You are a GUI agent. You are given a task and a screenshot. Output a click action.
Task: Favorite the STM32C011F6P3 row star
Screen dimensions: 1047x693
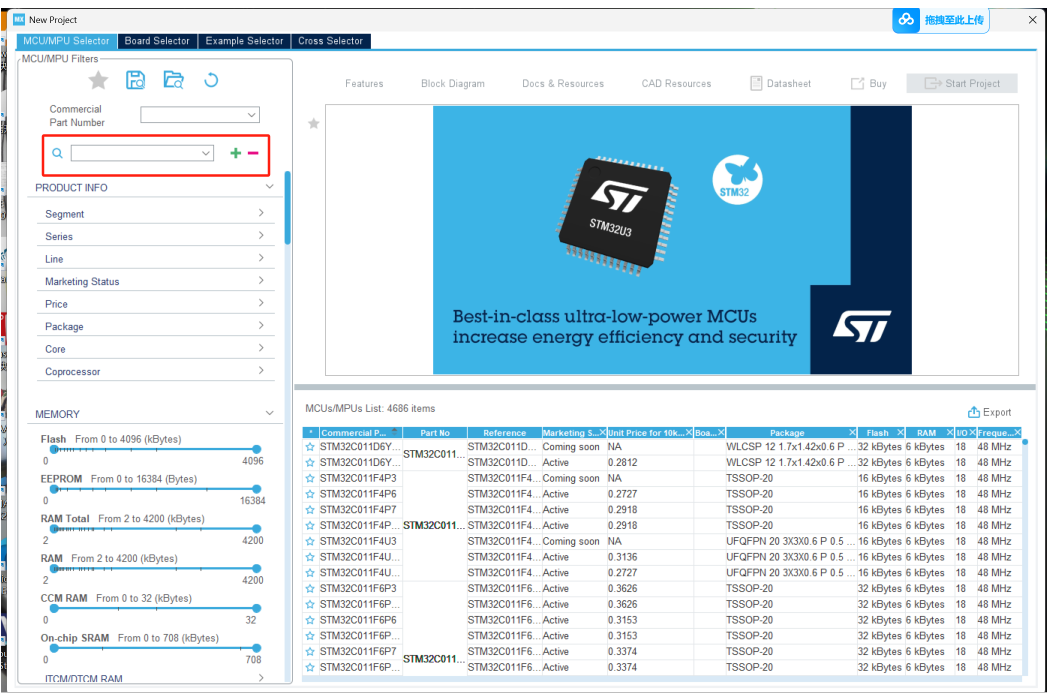(310, 589)
